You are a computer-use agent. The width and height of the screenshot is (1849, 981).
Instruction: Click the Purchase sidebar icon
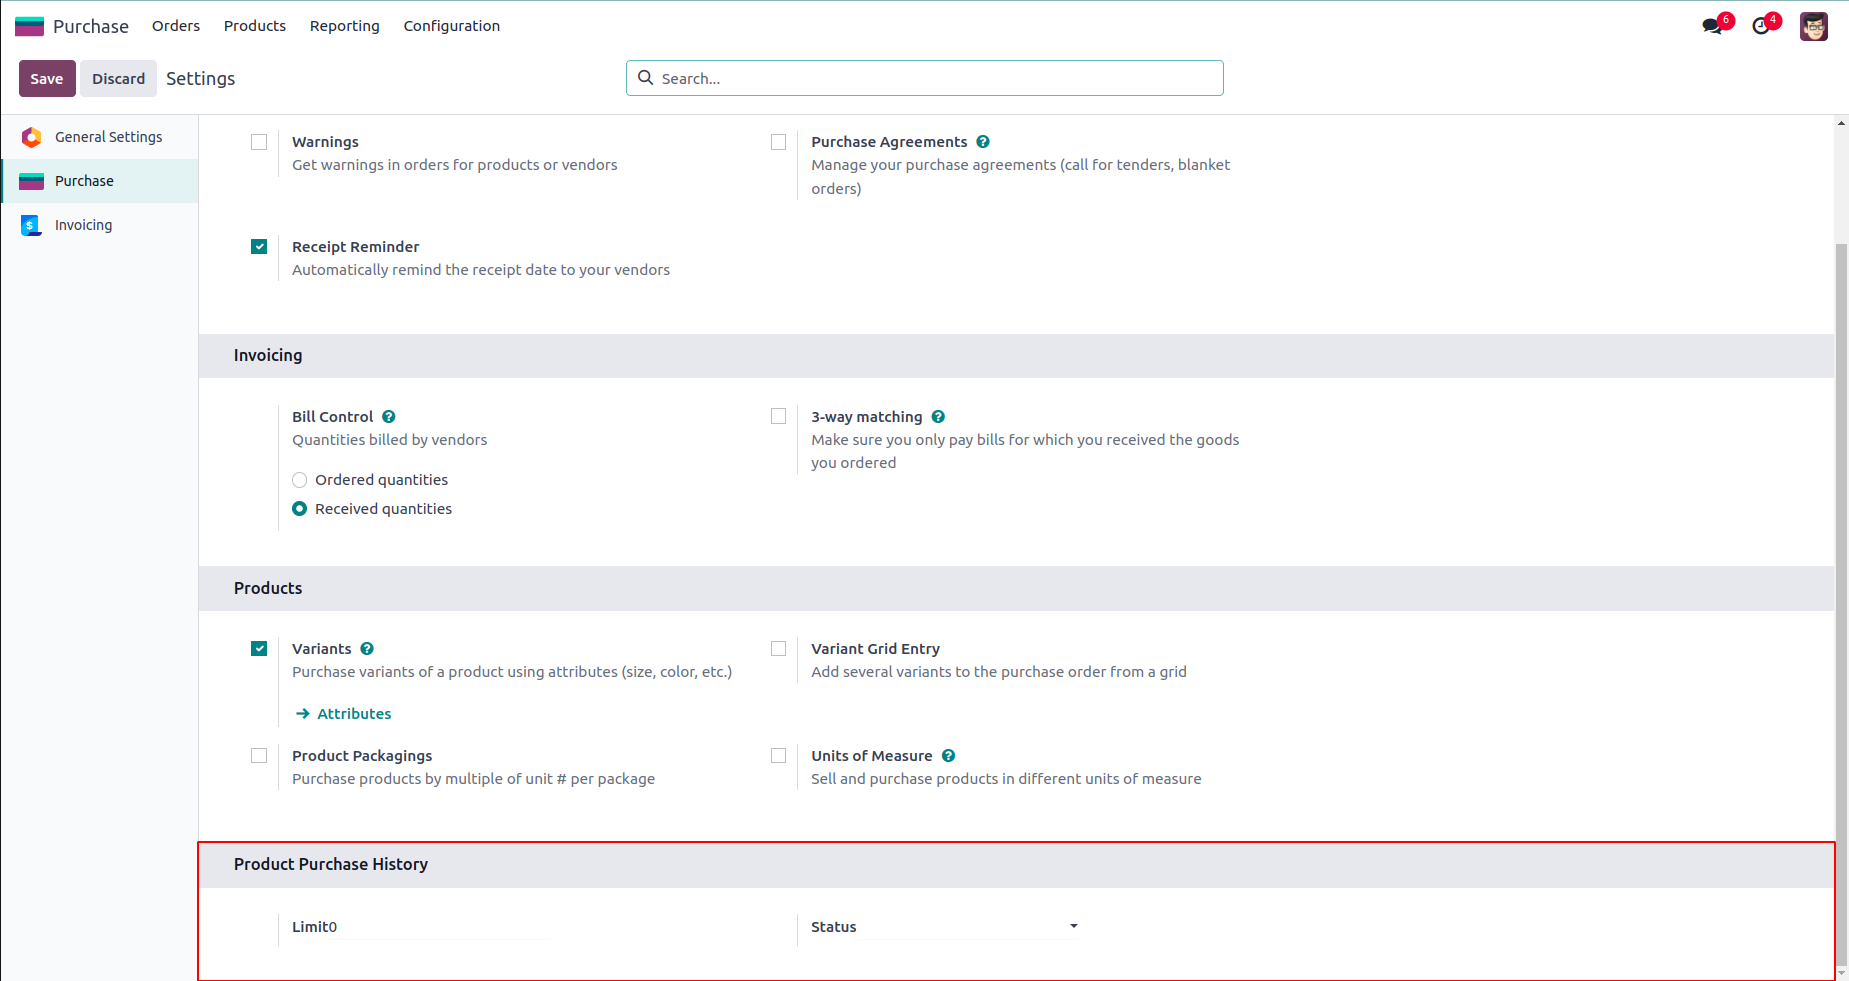tap(32, 181)
